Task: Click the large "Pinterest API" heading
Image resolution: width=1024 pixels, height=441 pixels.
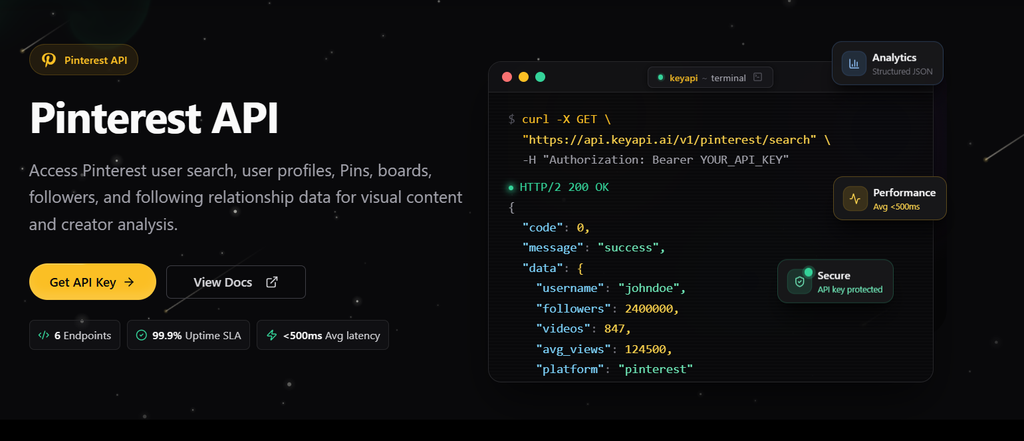Action: click(154, 118)
